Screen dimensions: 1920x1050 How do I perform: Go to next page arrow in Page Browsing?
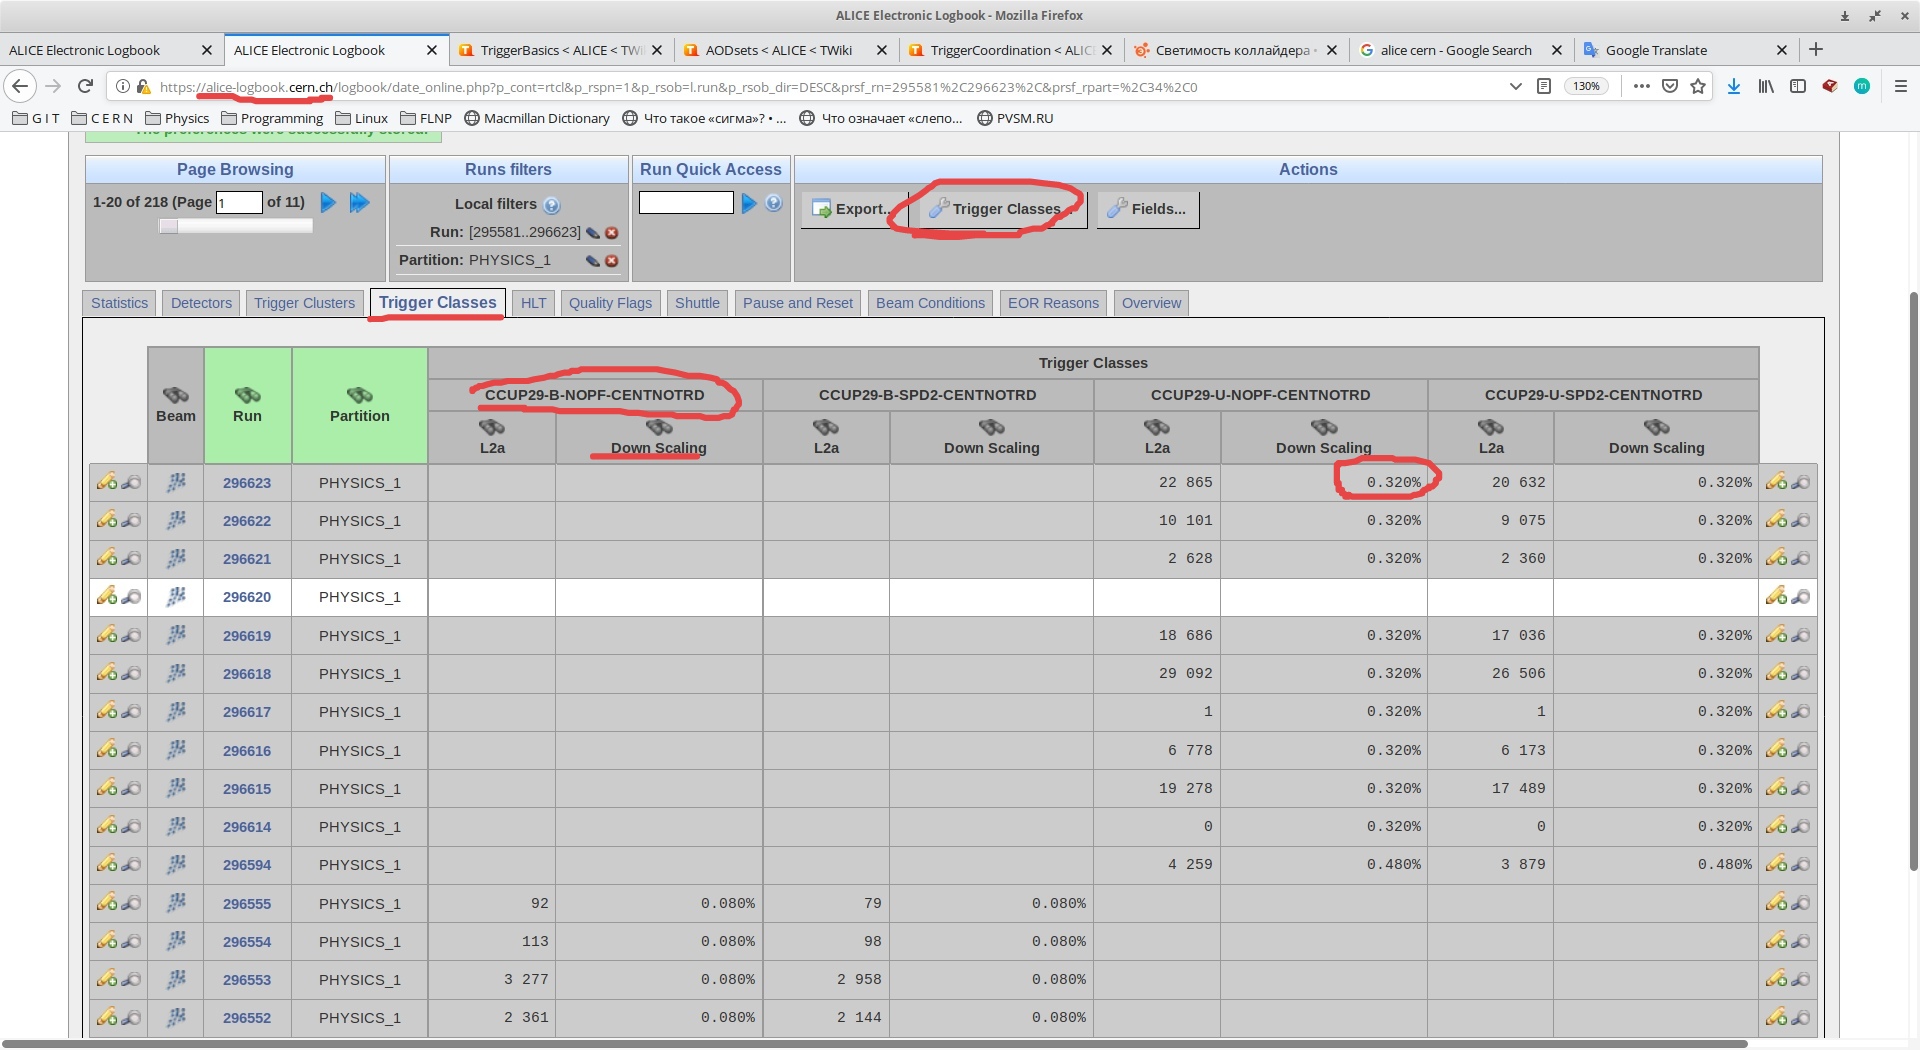(x=328, y=203)
